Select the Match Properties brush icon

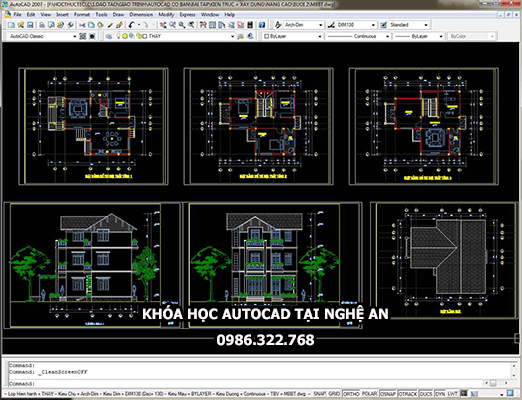tap(110, 25)
